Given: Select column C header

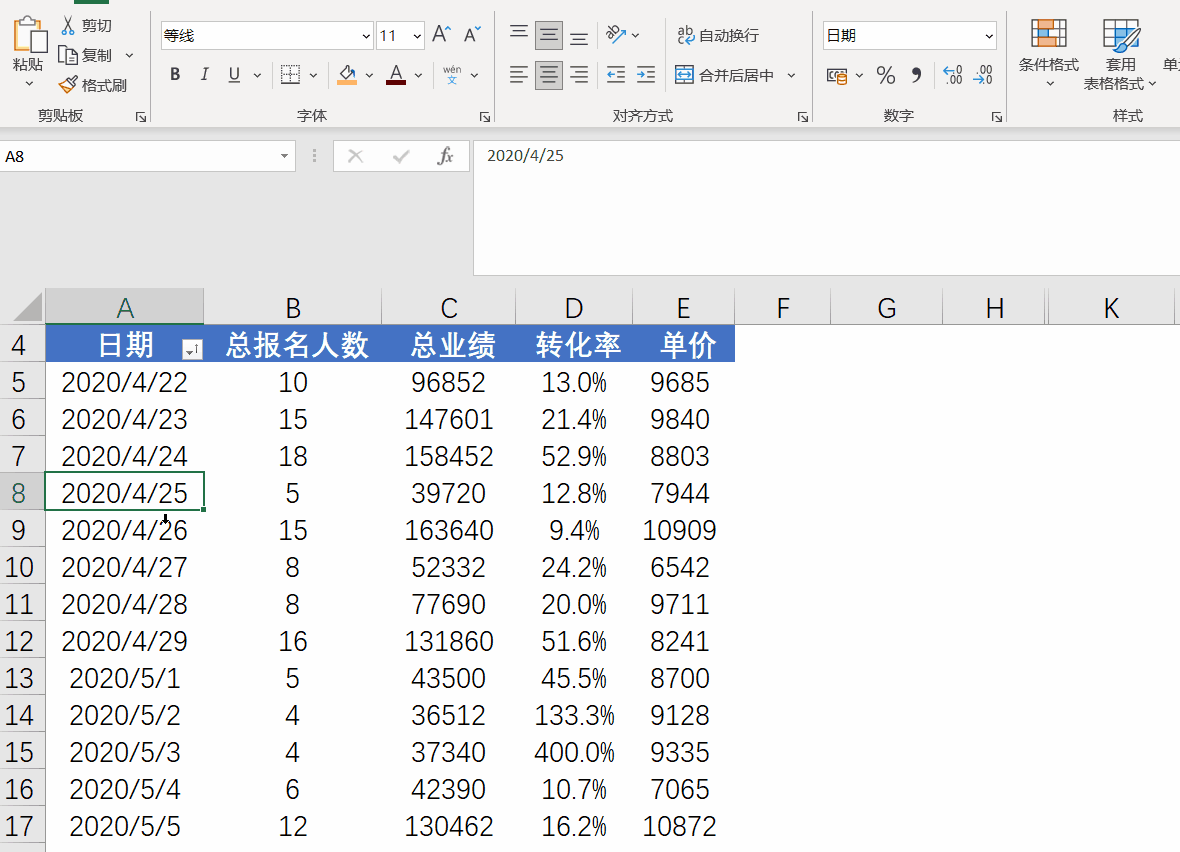Looking at the screenshot, I should pos(449,307).
